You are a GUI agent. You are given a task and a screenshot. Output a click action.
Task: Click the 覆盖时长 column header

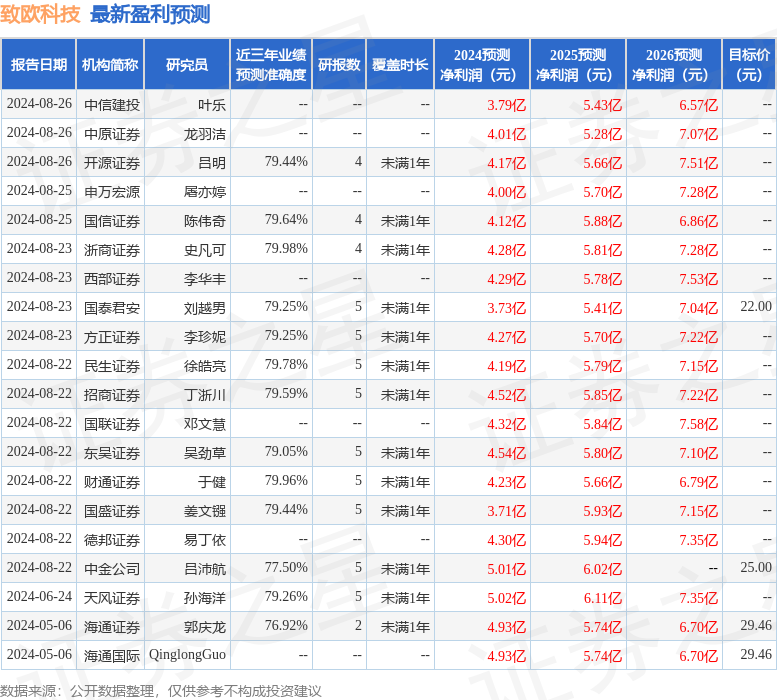[x=400, y=64]
